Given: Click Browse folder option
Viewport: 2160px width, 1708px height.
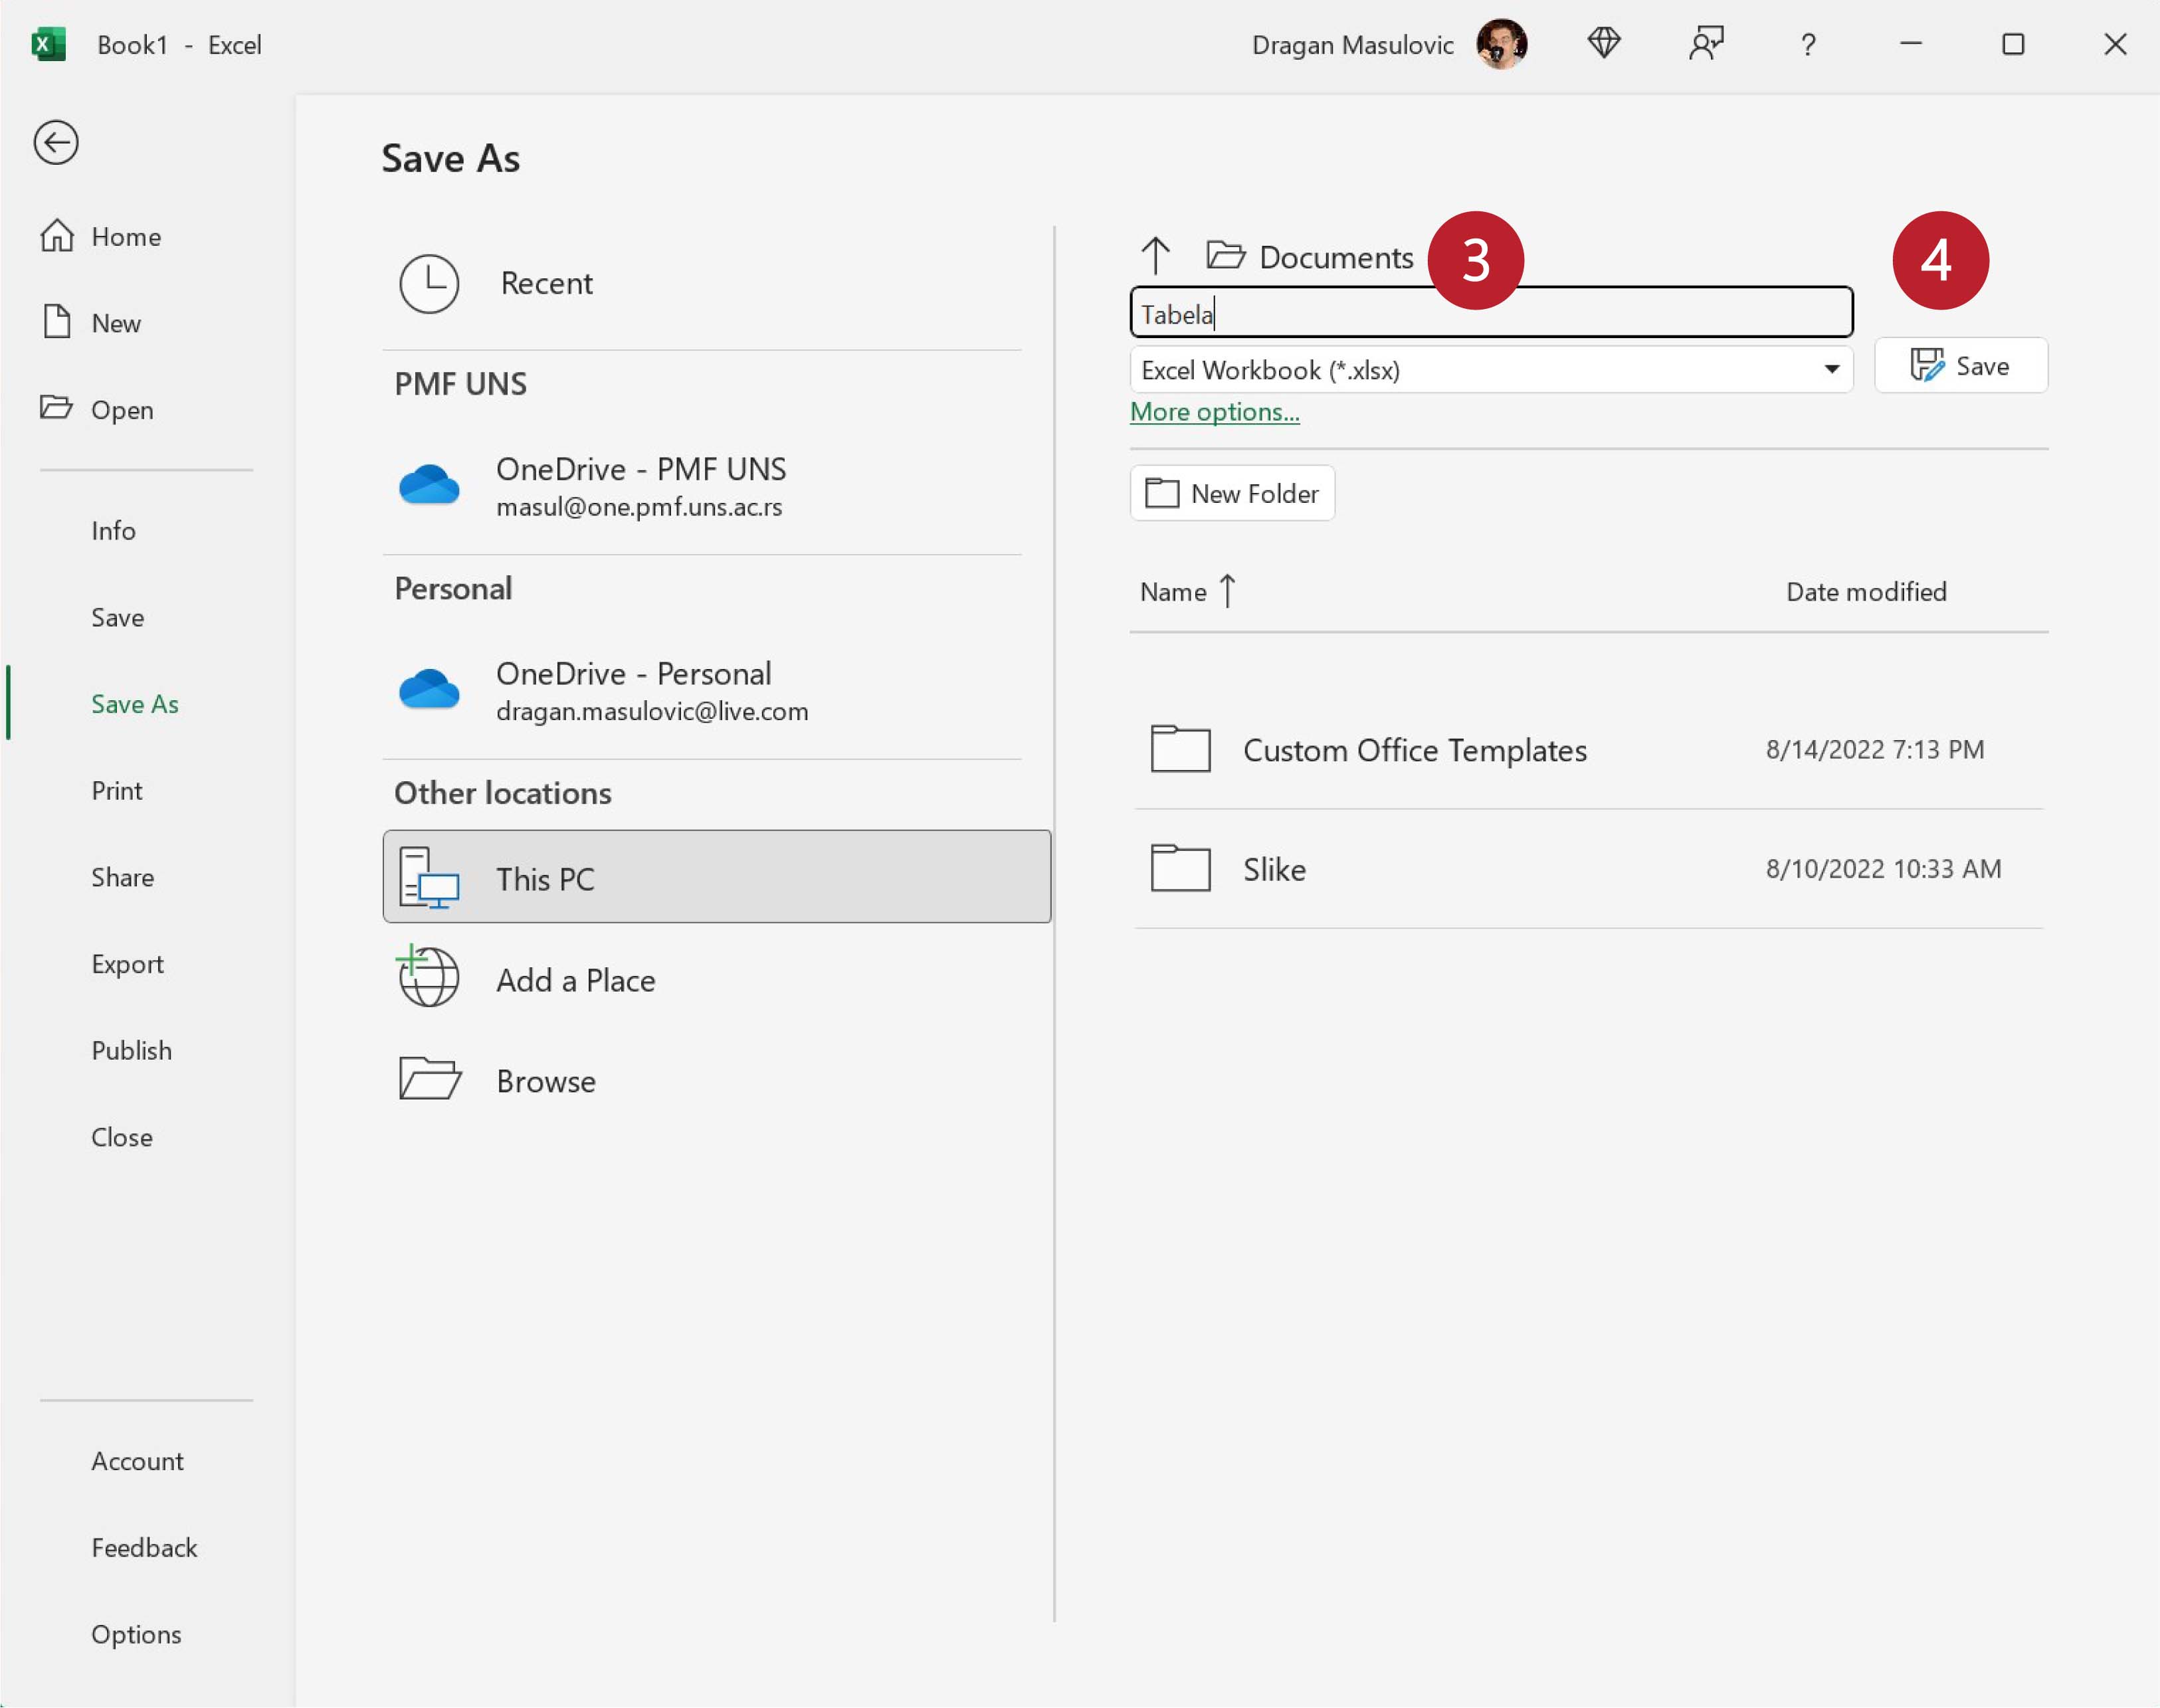Looking at the screenshot, I should (x=545, y=1081).
